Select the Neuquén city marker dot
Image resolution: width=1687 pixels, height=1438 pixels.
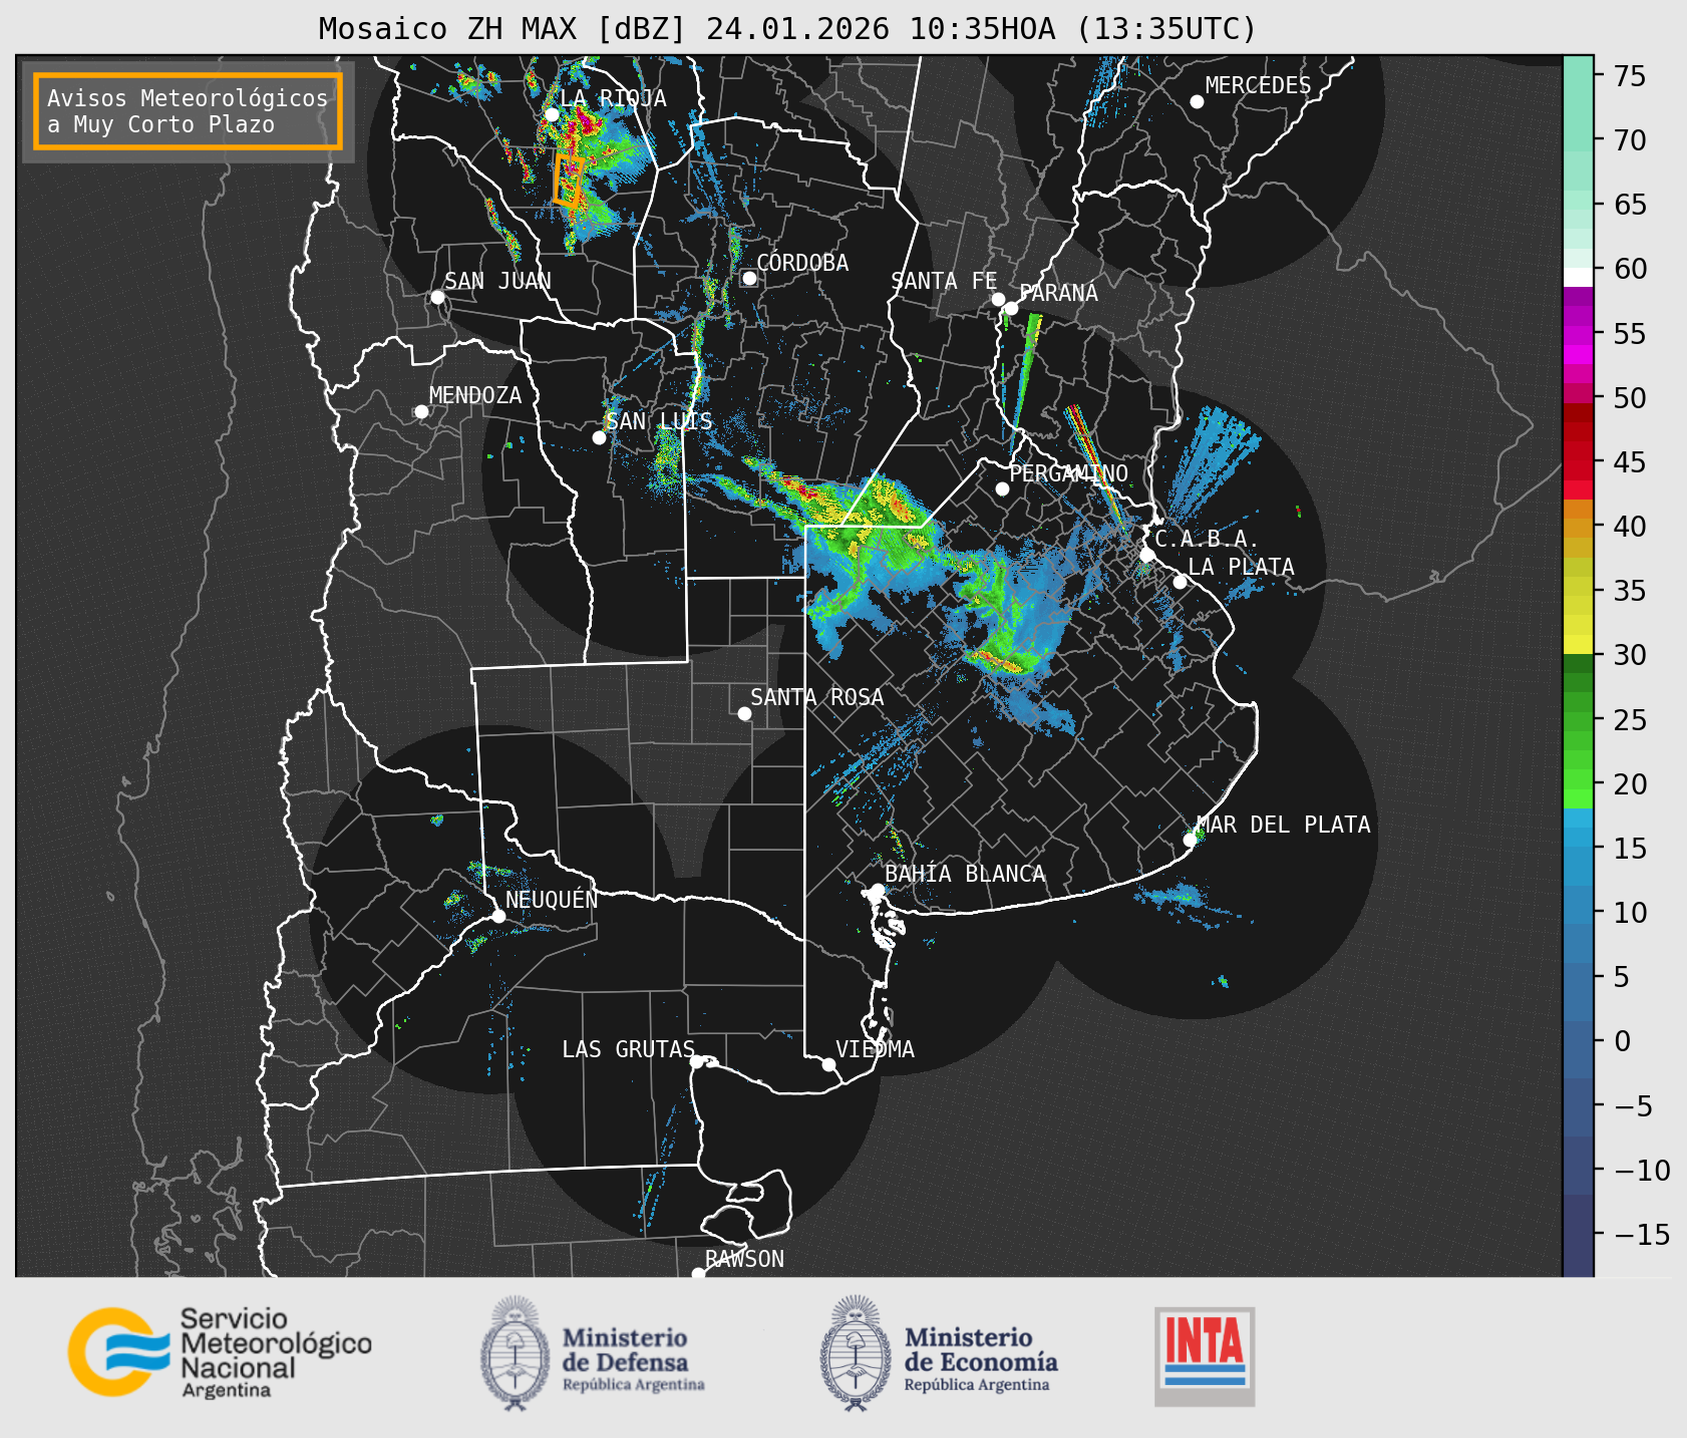498,916
